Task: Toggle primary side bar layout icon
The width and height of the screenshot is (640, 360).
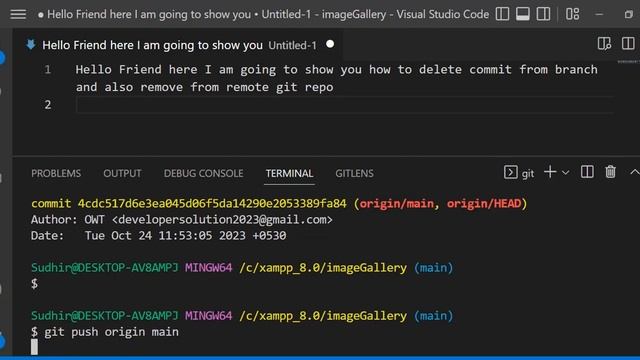Action: click(x=502, y=14)
